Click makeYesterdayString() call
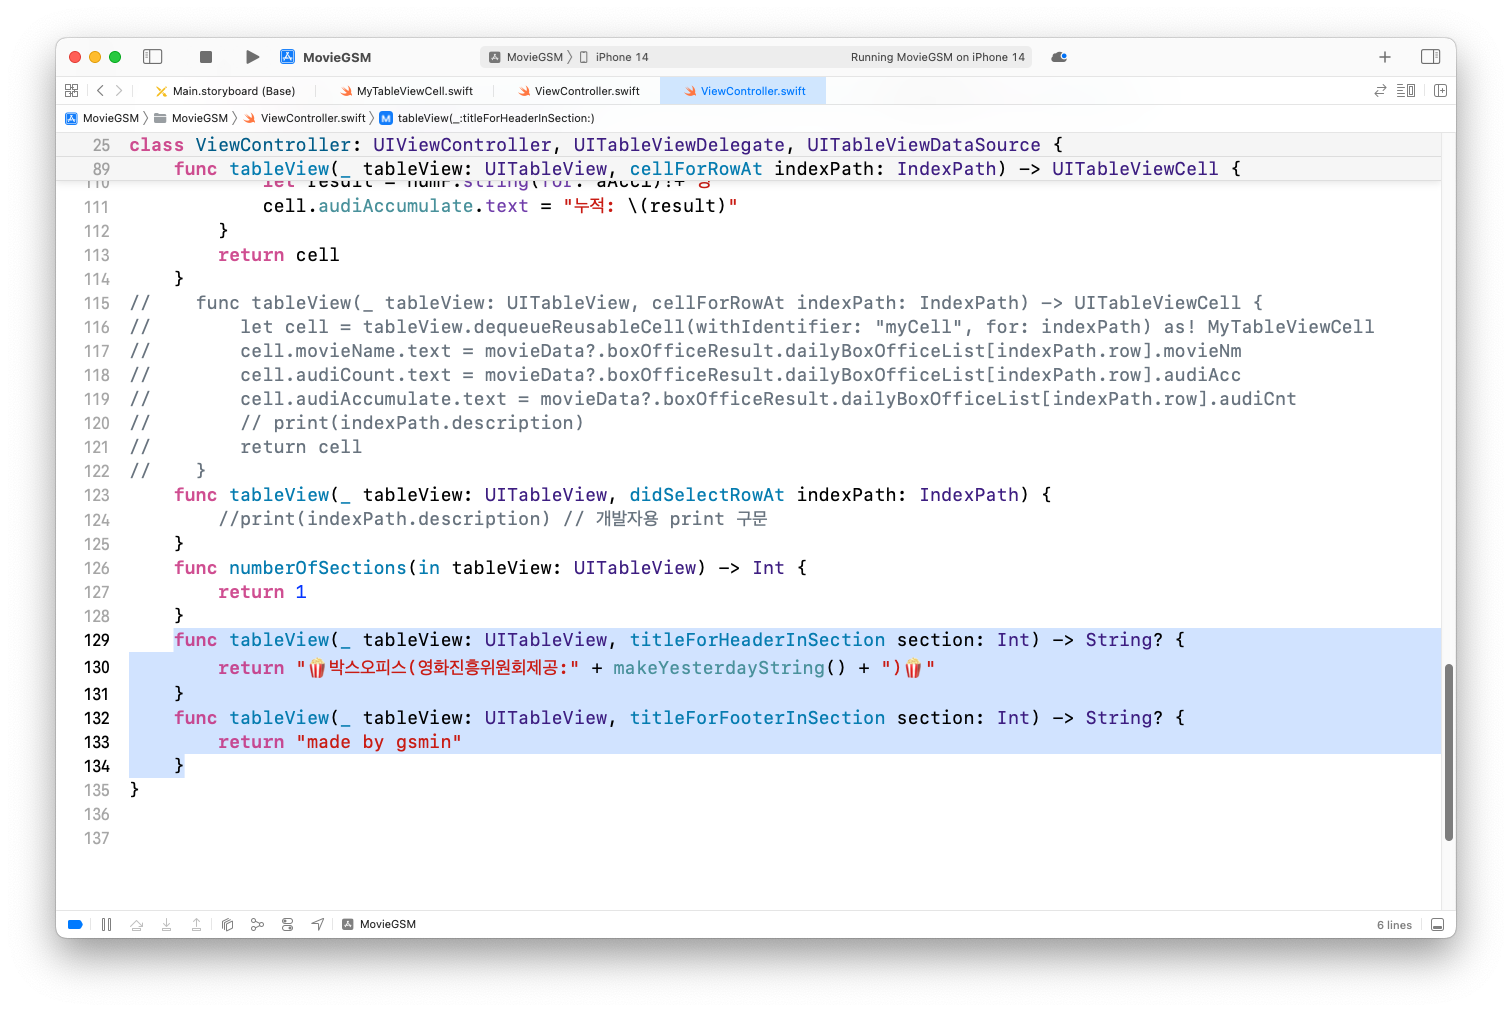The width and height of the screenshot is (1512, 1012). (729, 668)
